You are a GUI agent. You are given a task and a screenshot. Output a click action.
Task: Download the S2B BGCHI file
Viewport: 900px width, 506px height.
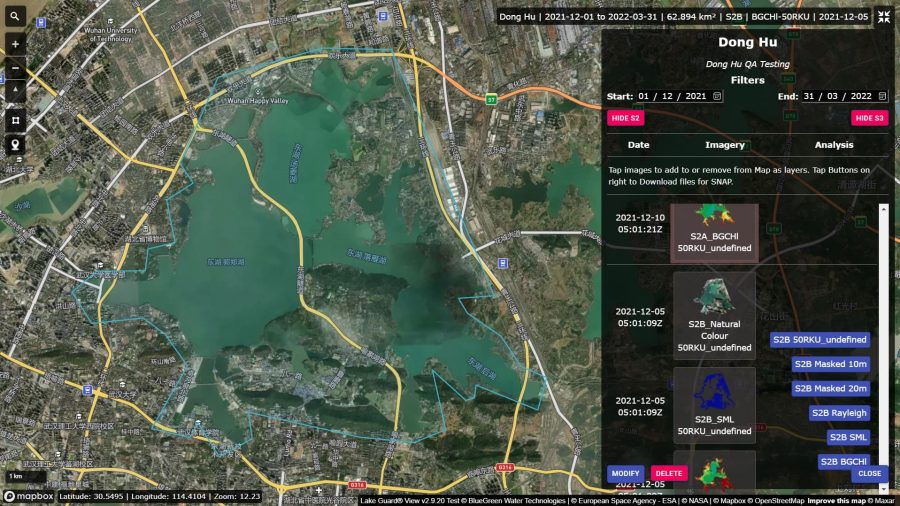coord(844,461)
